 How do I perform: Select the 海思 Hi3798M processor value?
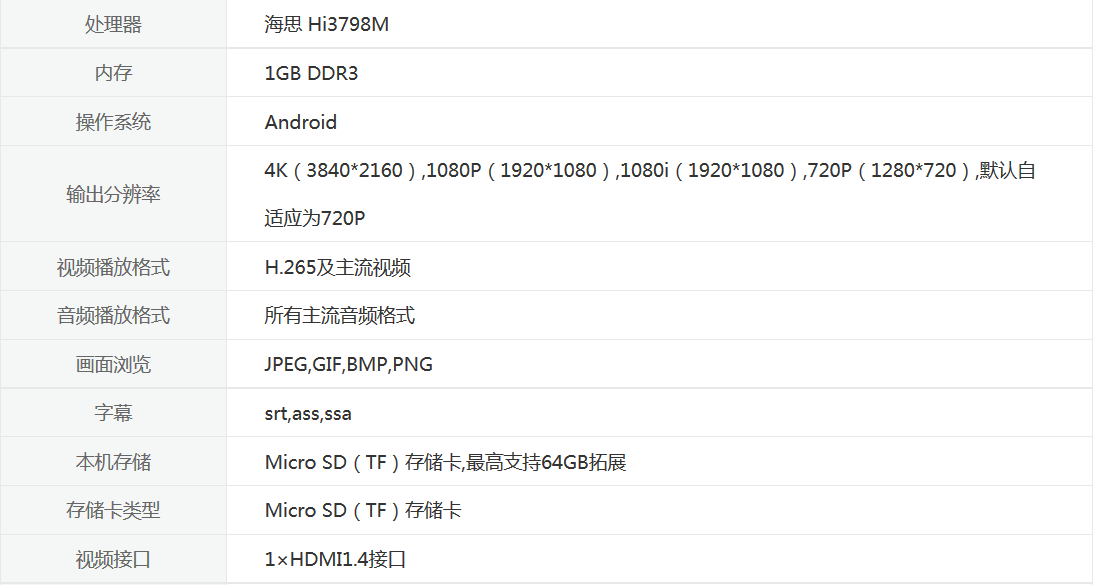pyautogui.click(x=326, y=24)
